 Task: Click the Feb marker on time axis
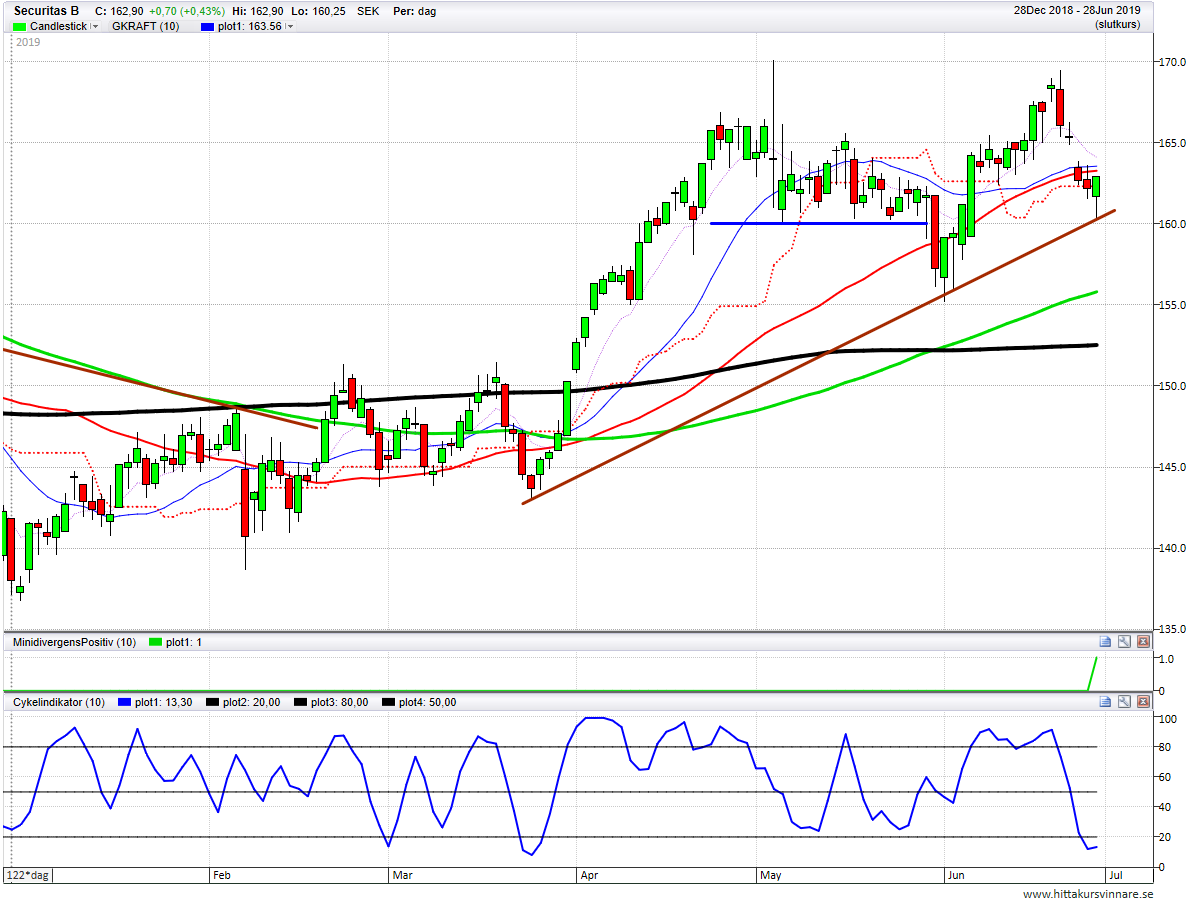coord(222,875)
